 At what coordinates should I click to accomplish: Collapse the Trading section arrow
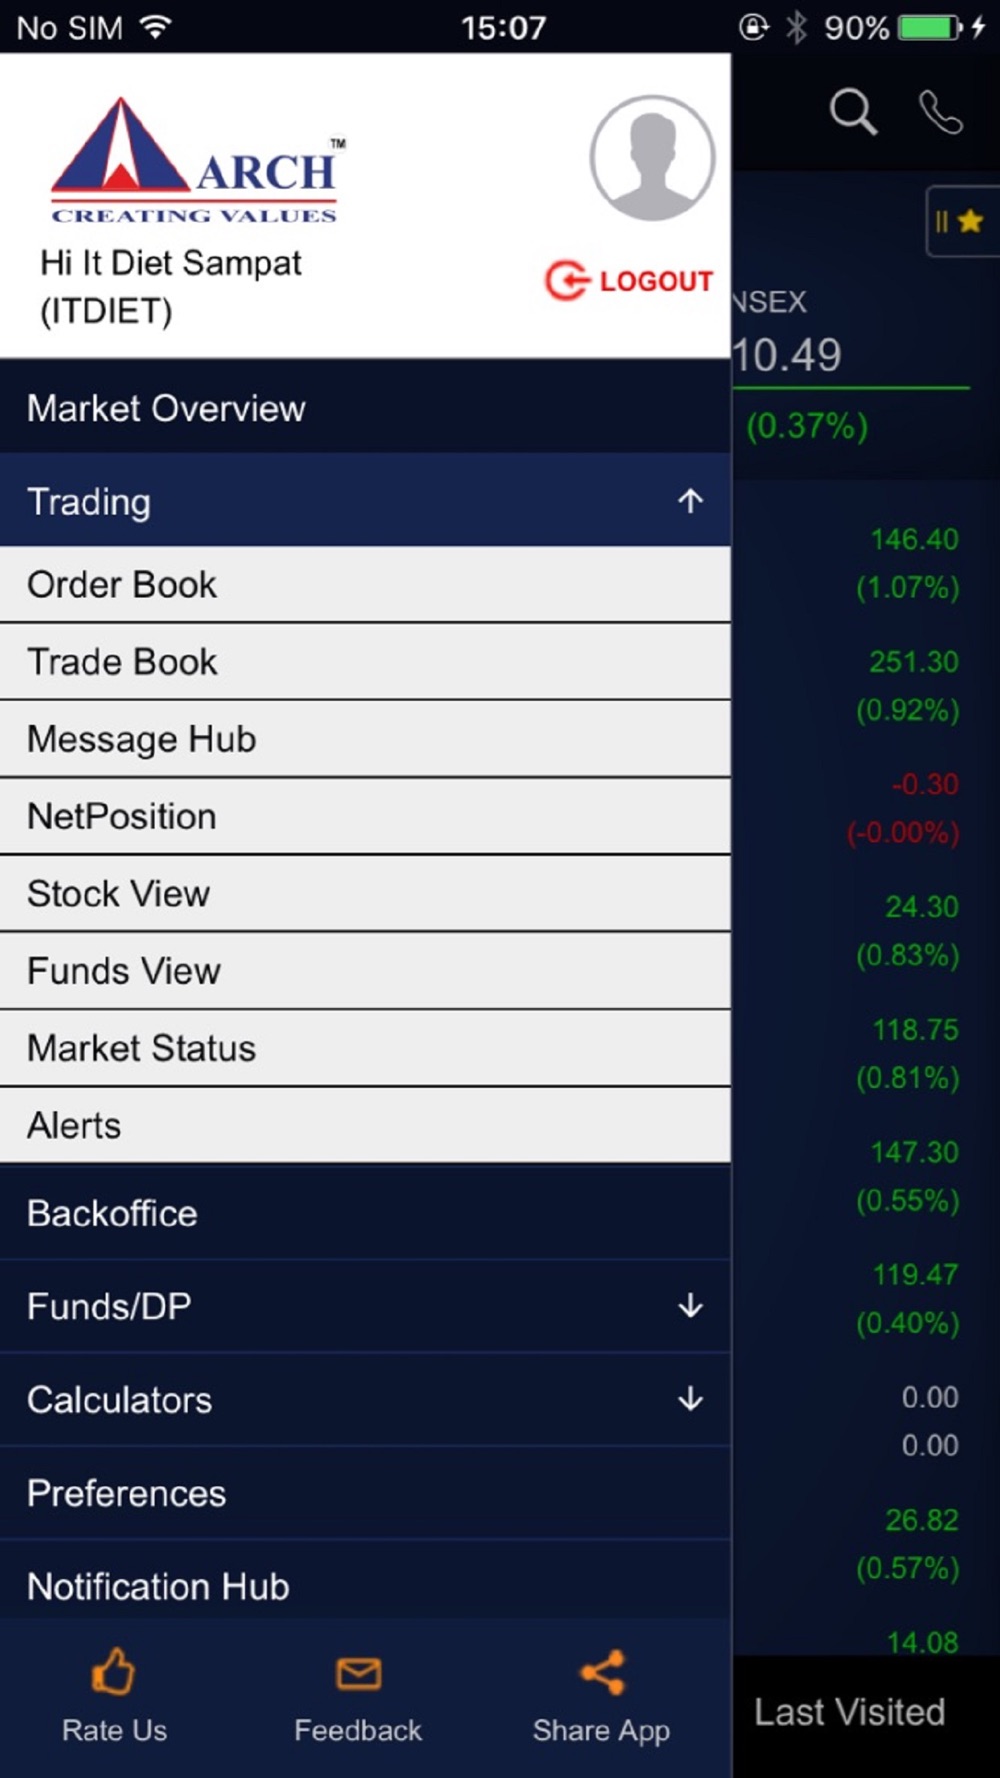tap(690, 500)
